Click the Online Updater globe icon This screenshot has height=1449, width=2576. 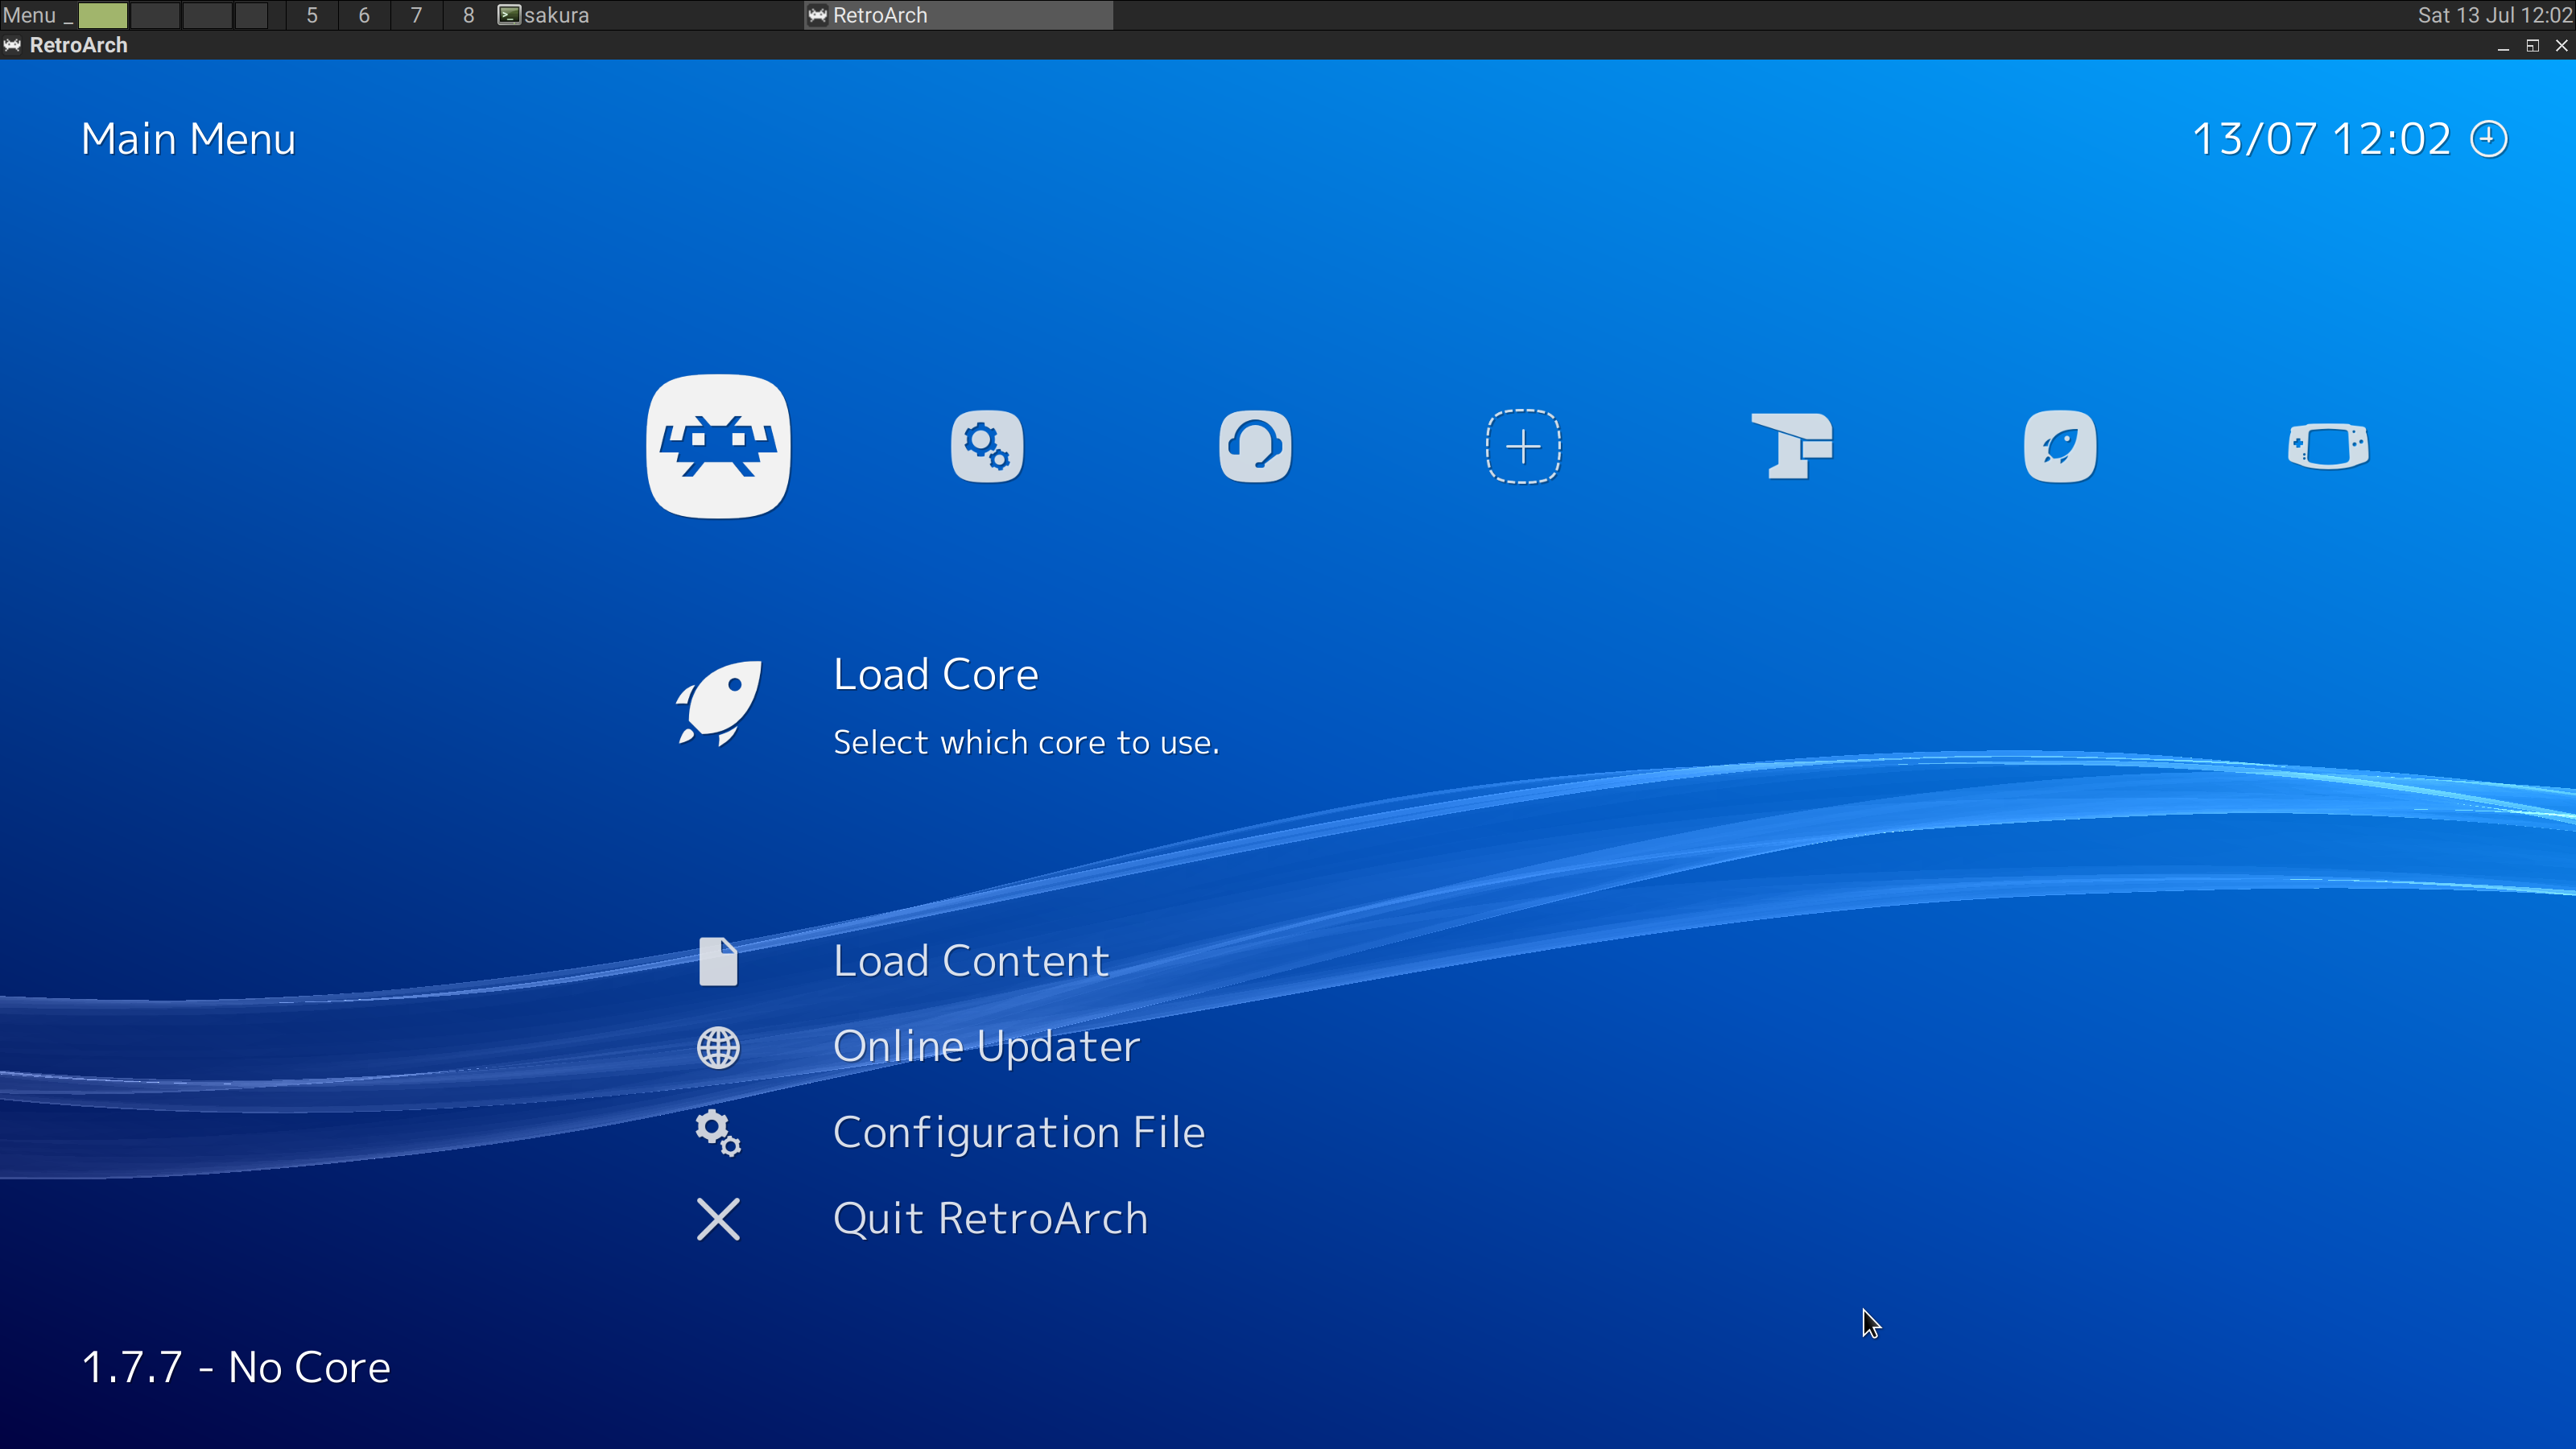tap(718, 1047)
